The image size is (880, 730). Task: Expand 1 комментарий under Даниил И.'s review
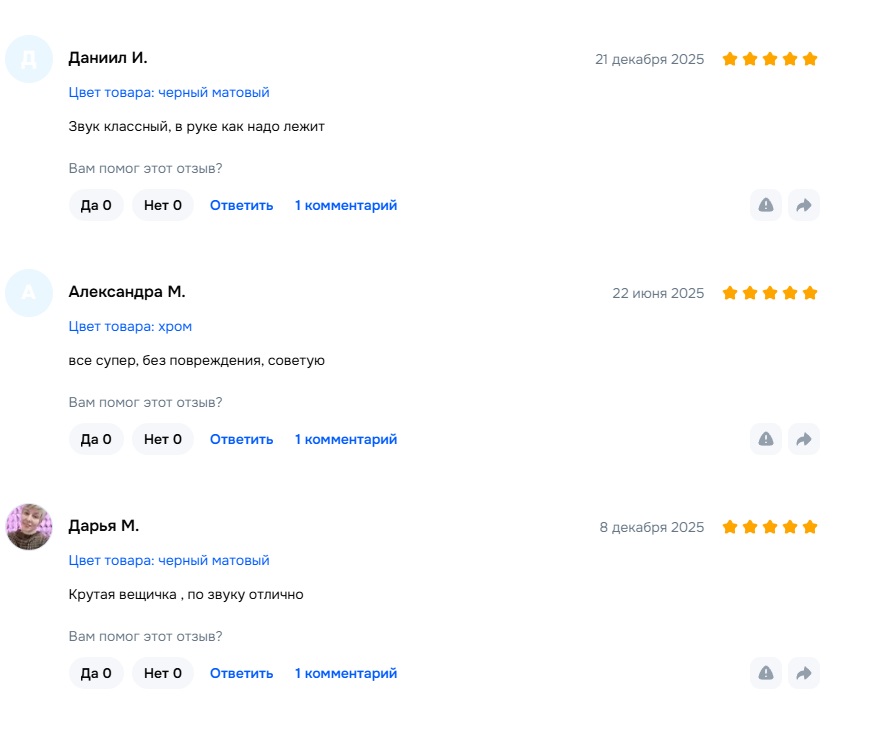coord(346,205)
